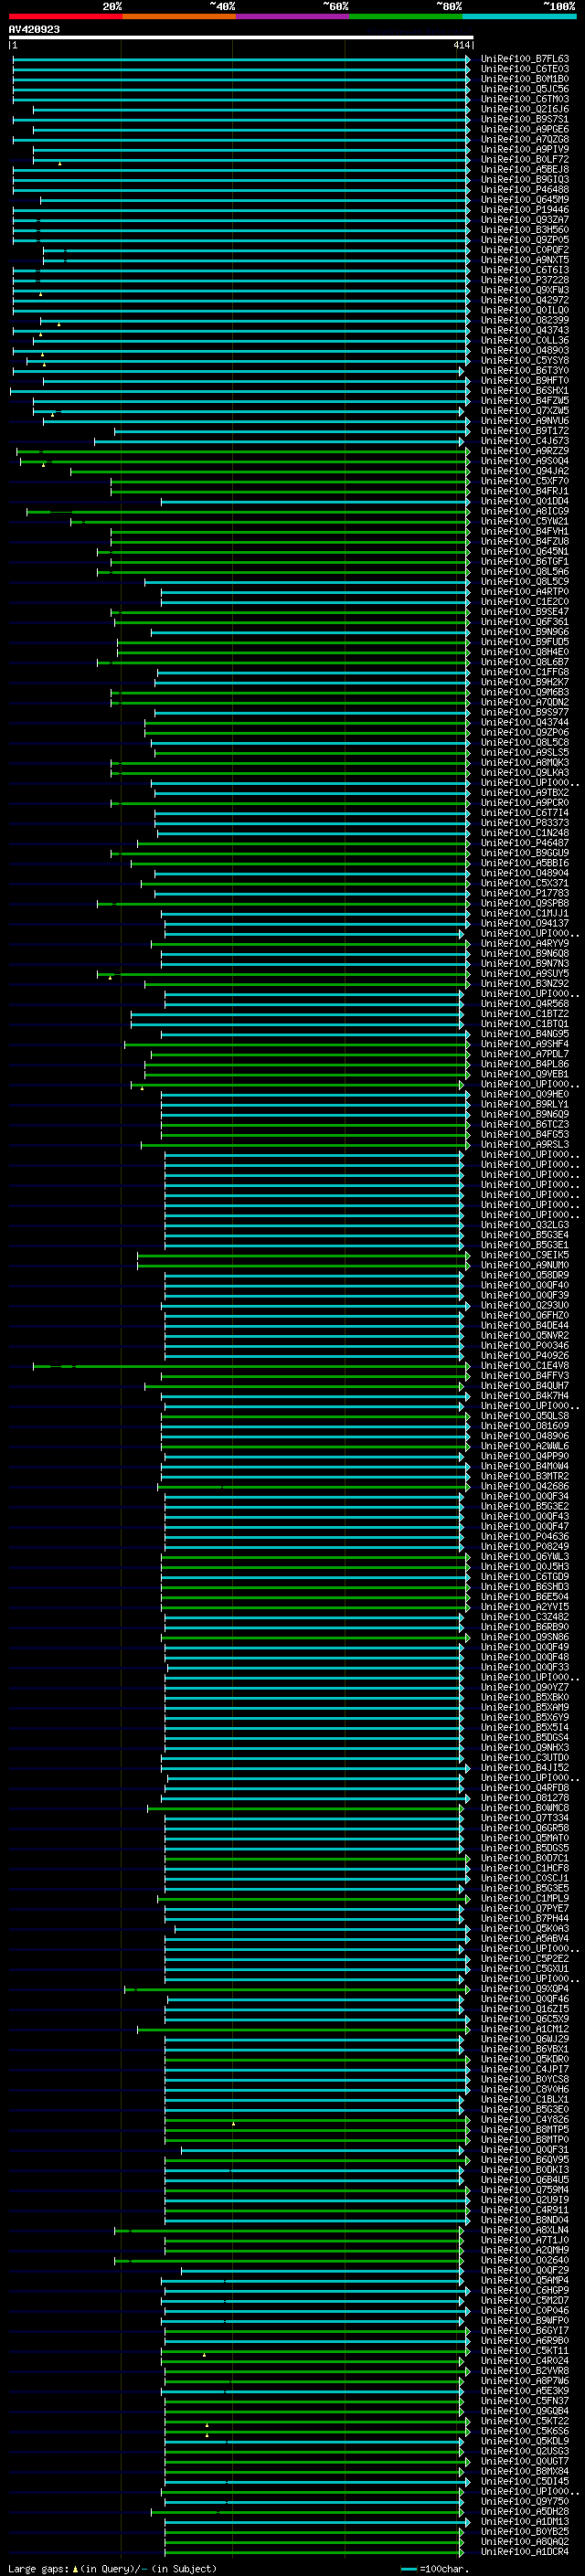This screenshot has width=585, height=2576.
Task: Click the red 20% identity legend segment
Action: [65, 16]
